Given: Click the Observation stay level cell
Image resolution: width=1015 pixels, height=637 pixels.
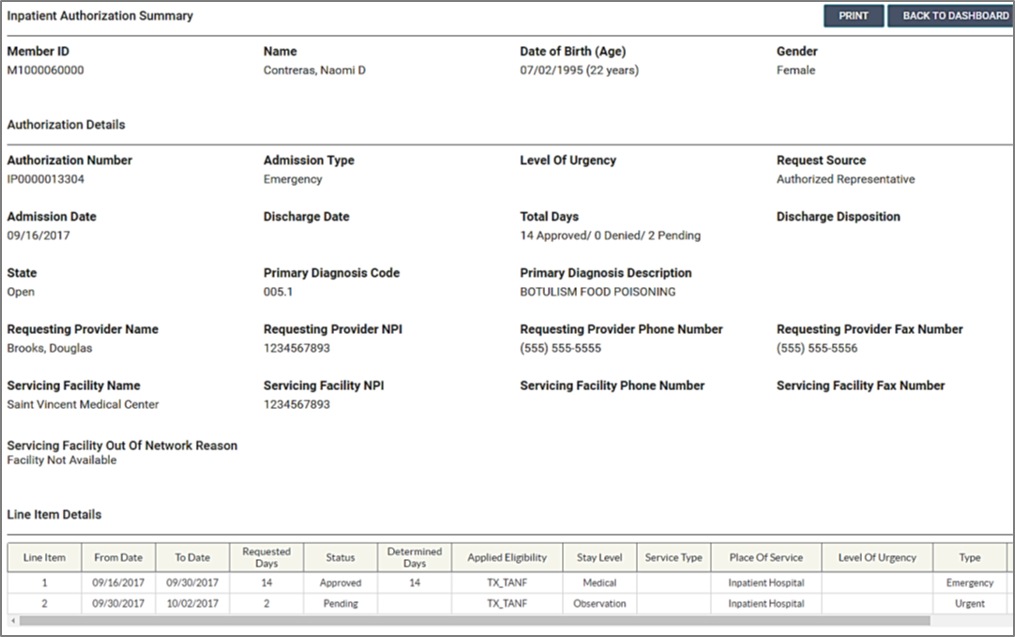Looking at the screenshot, I should 600,604.
